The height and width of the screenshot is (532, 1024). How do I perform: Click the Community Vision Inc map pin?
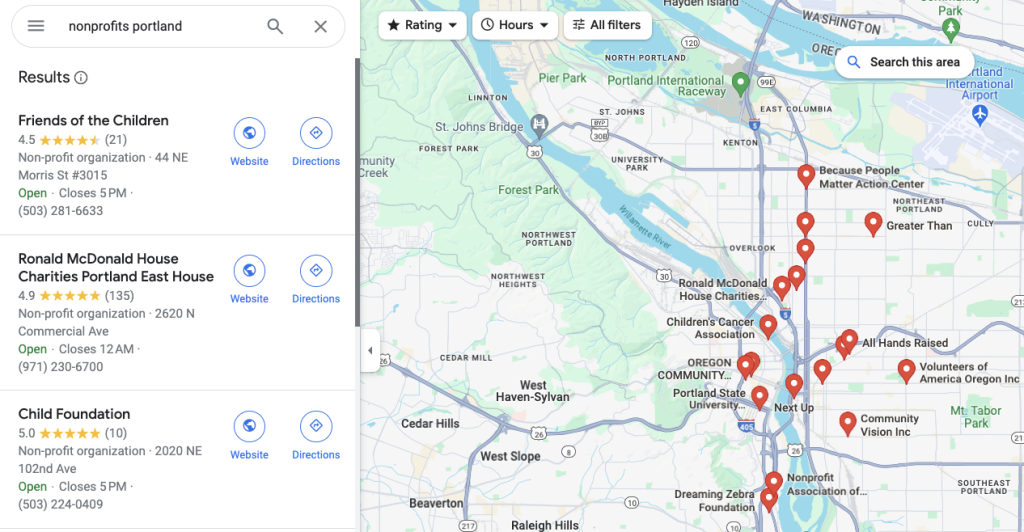pos(847,423)
